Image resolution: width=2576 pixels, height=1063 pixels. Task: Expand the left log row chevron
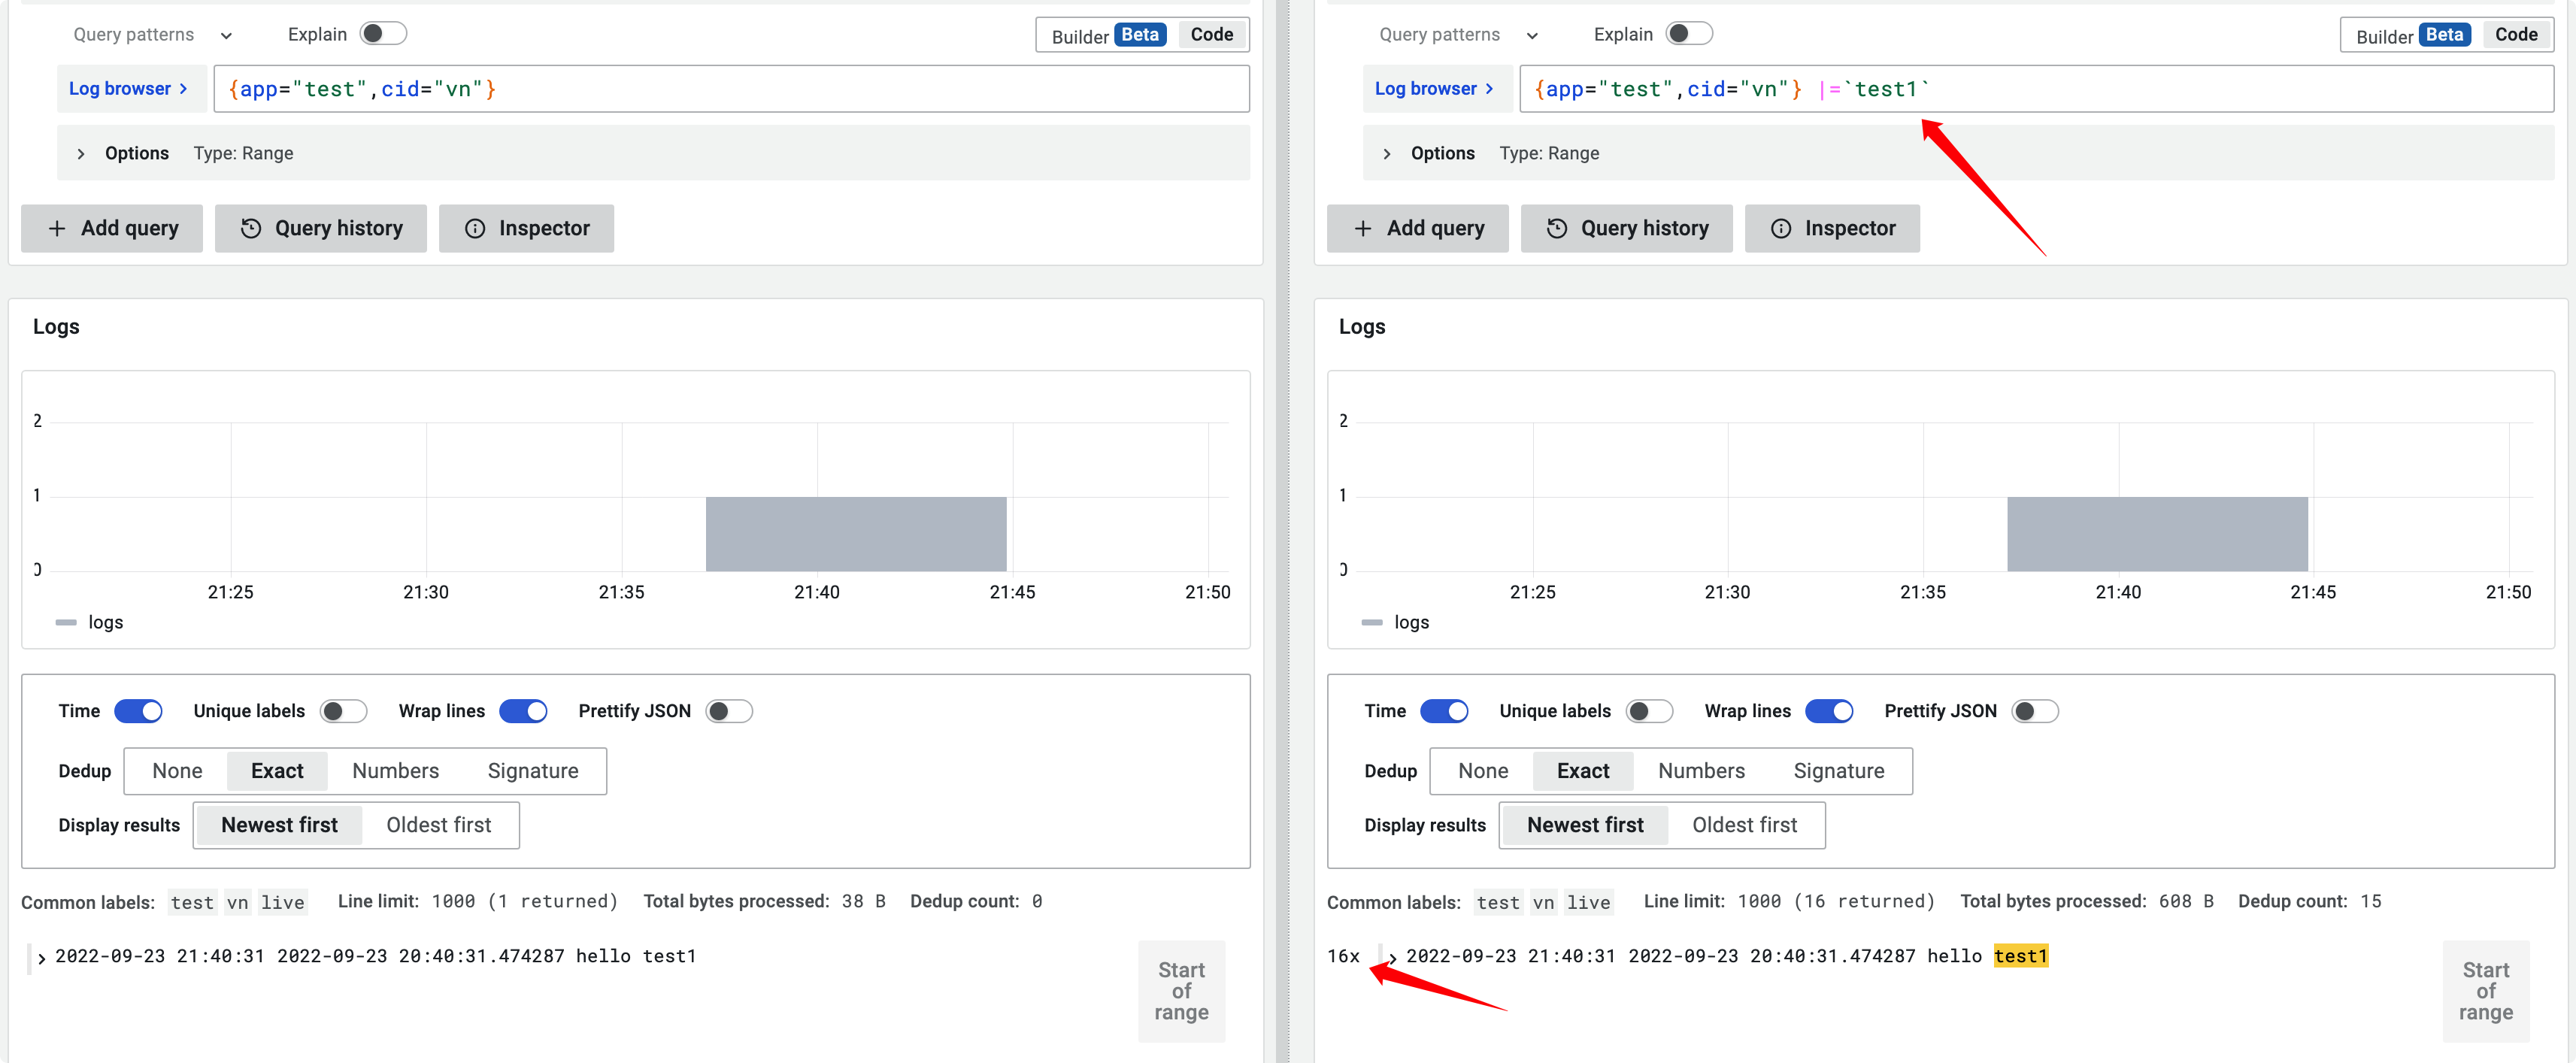click(41, 958)
